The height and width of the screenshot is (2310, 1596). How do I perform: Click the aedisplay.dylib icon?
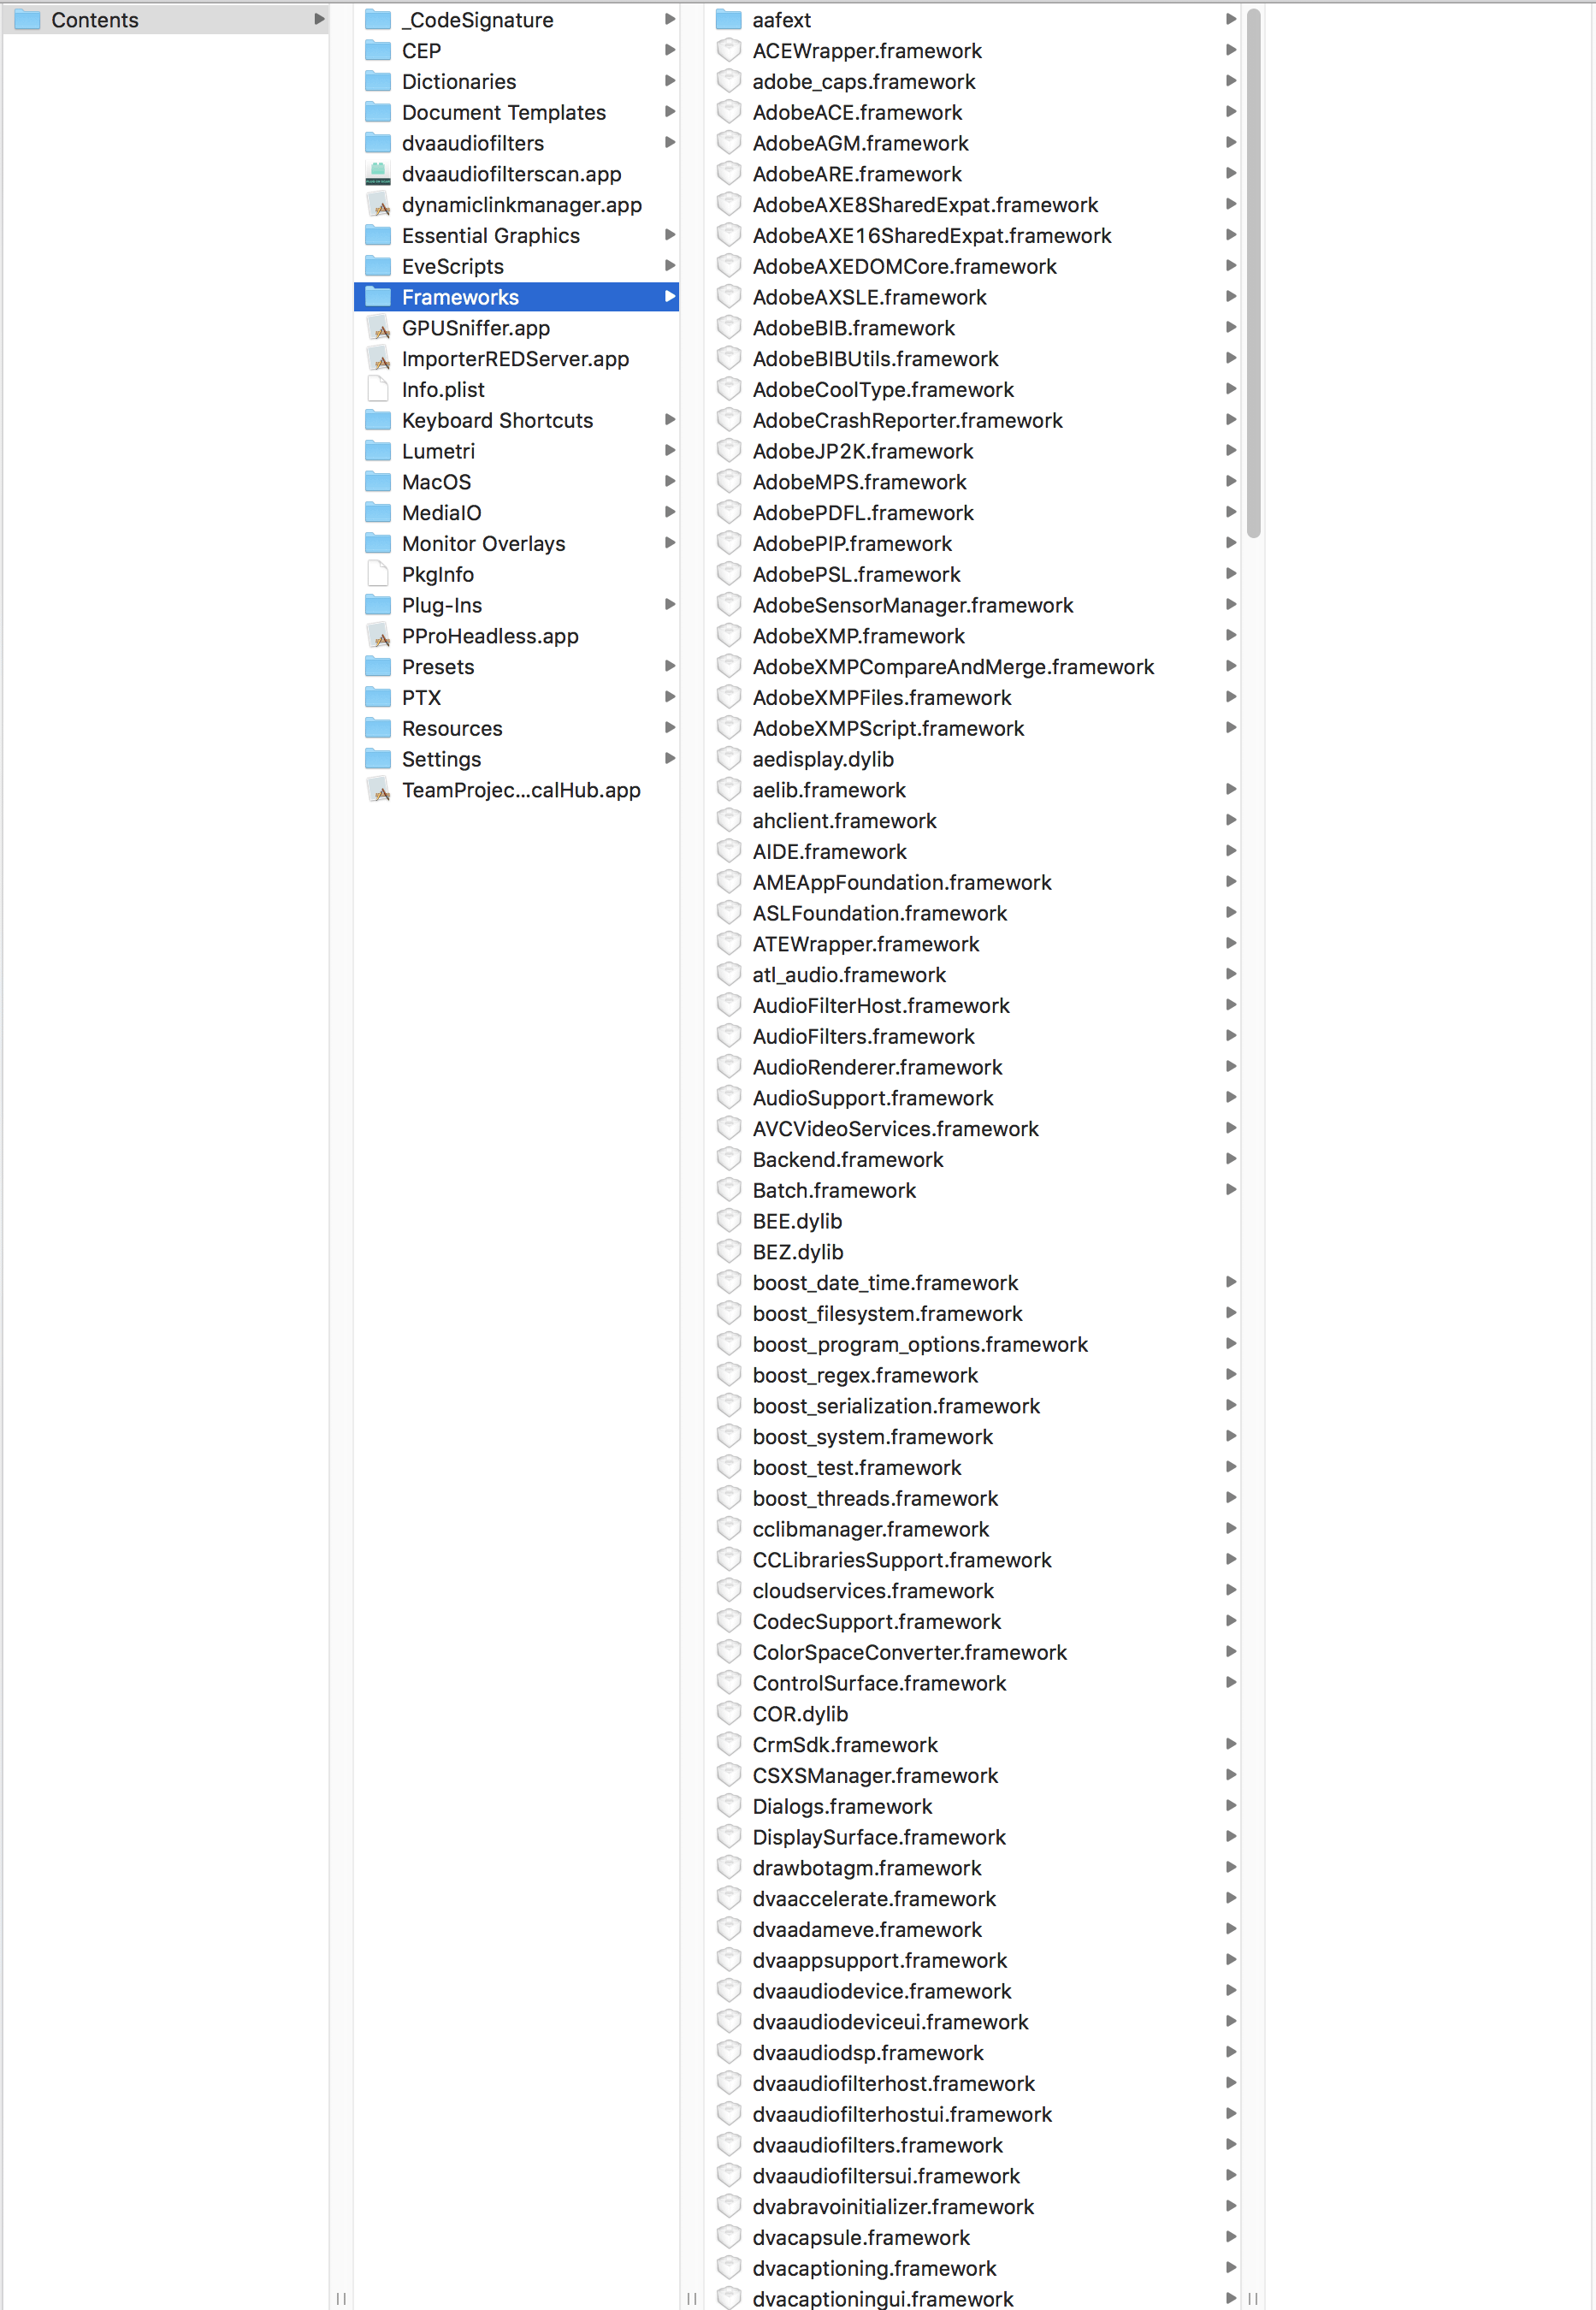point(729,759)
